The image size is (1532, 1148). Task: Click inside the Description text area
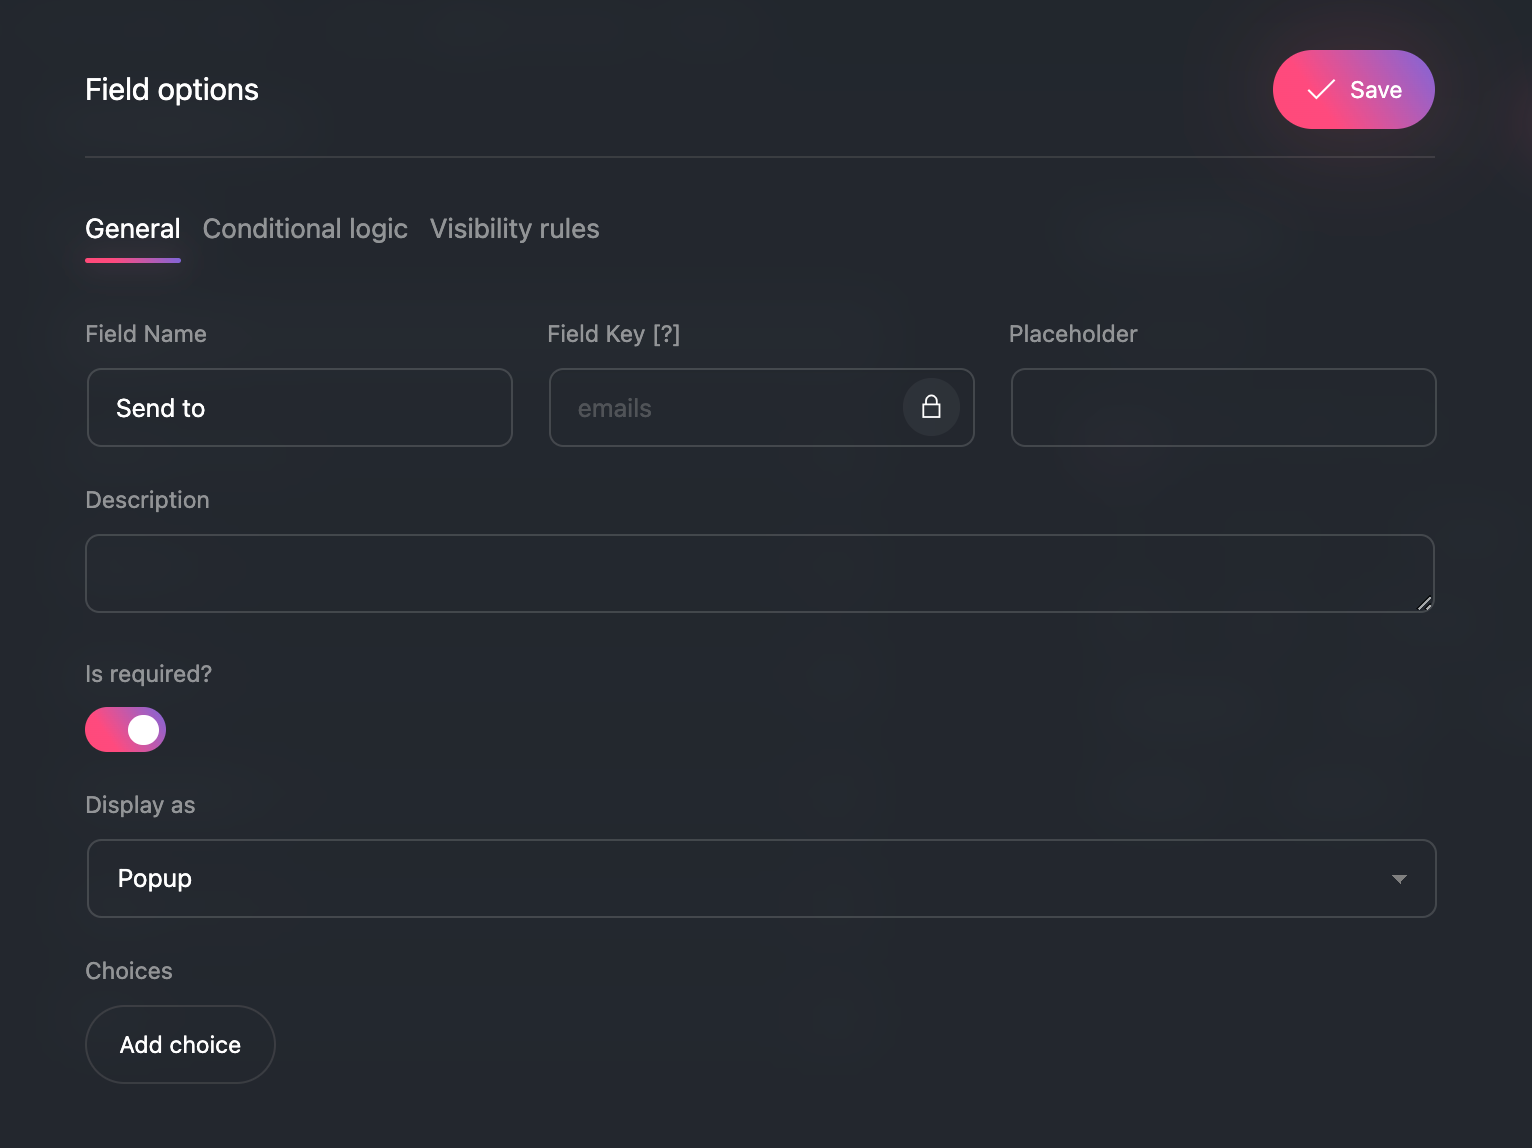click(760, 573)
